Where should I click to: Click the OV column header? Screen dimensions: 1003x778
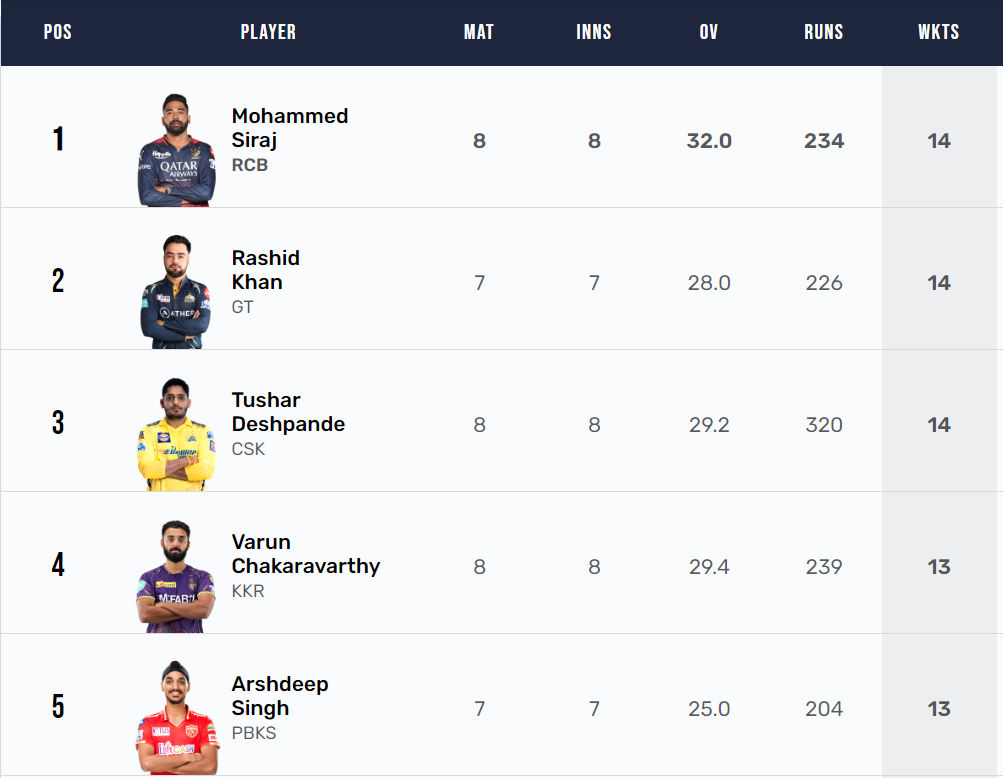pos(709,32)
